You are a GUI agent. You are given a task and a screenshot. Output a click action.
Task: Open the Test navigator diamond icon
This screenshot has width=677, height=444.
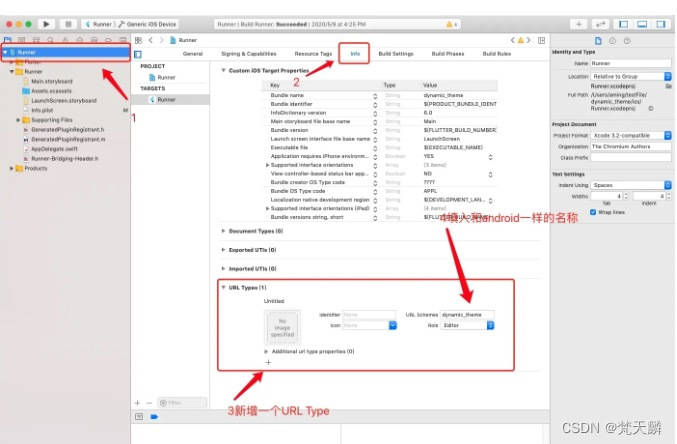click(x=79, y=40)
